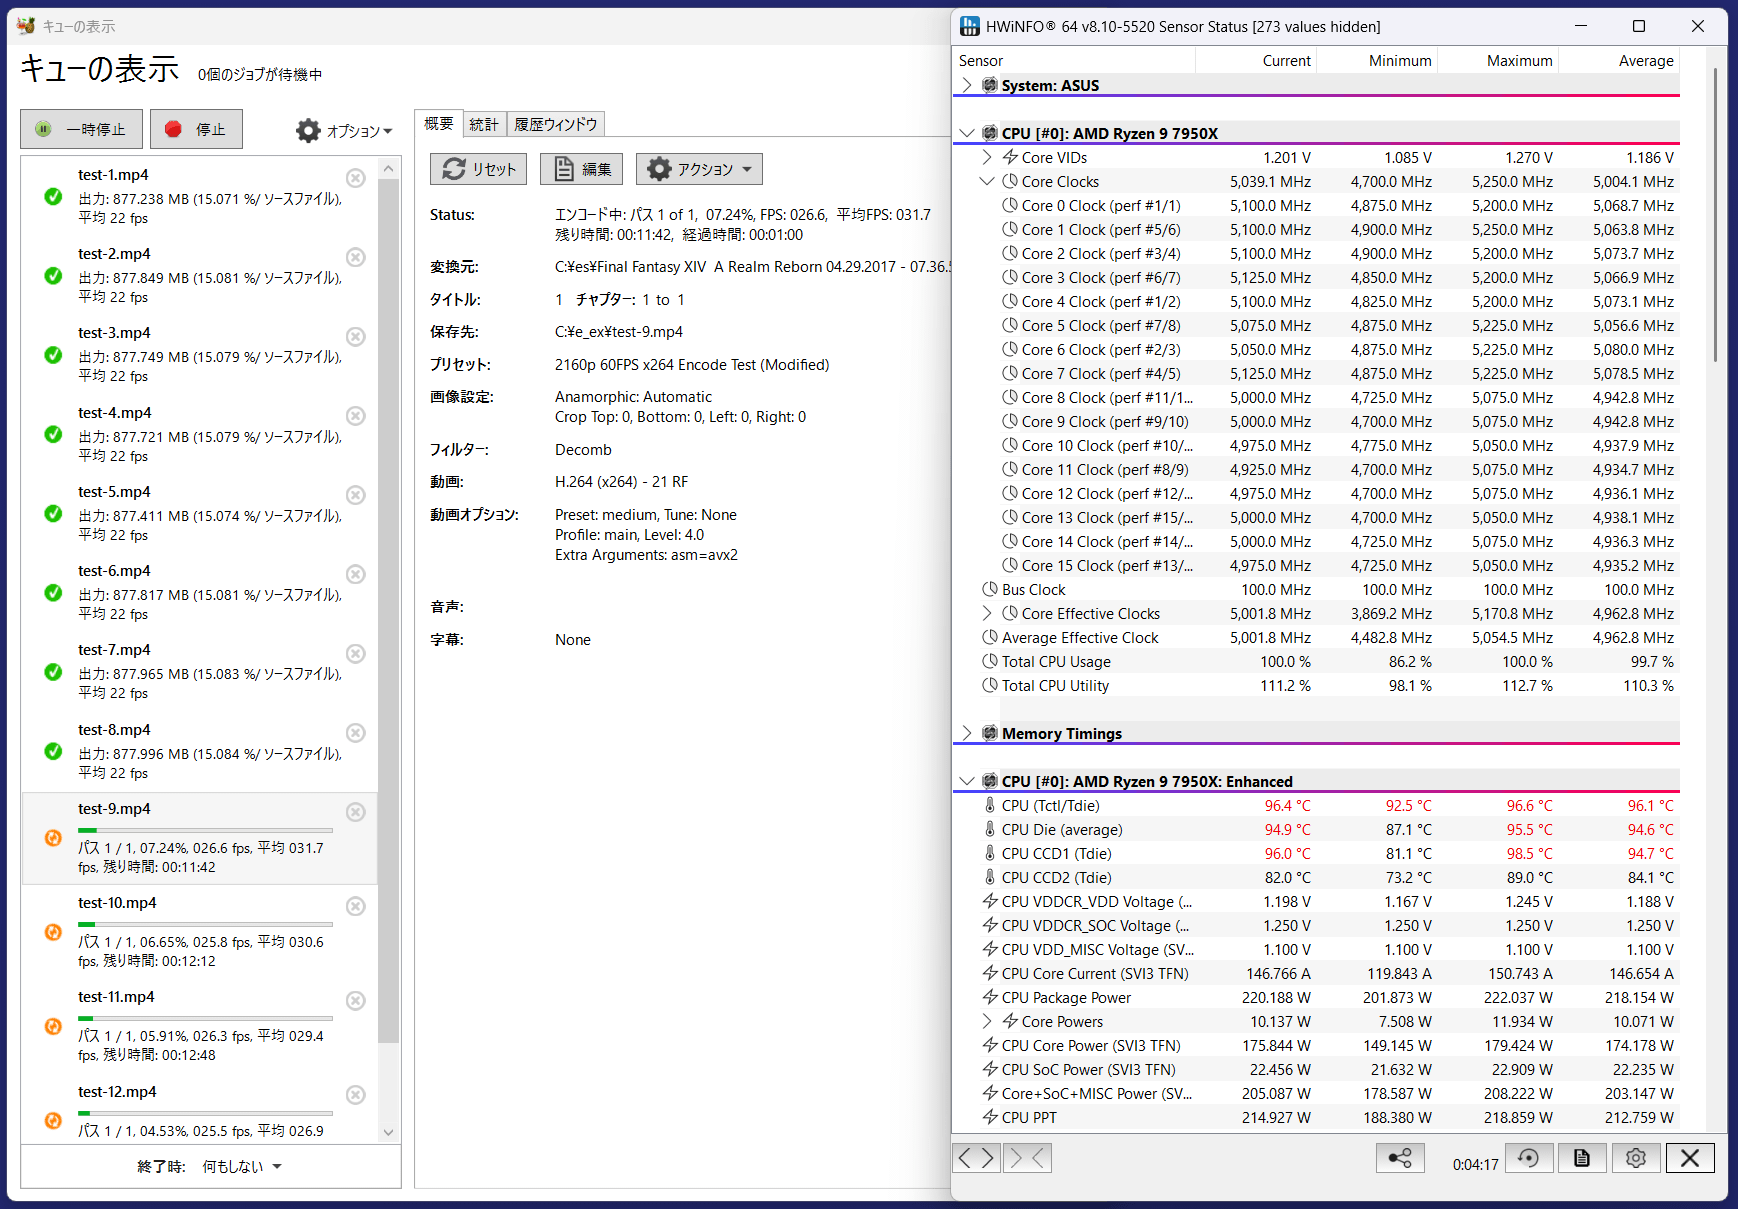
Task: Switch to the 統計 statistics tab
Action: (484, 124)
